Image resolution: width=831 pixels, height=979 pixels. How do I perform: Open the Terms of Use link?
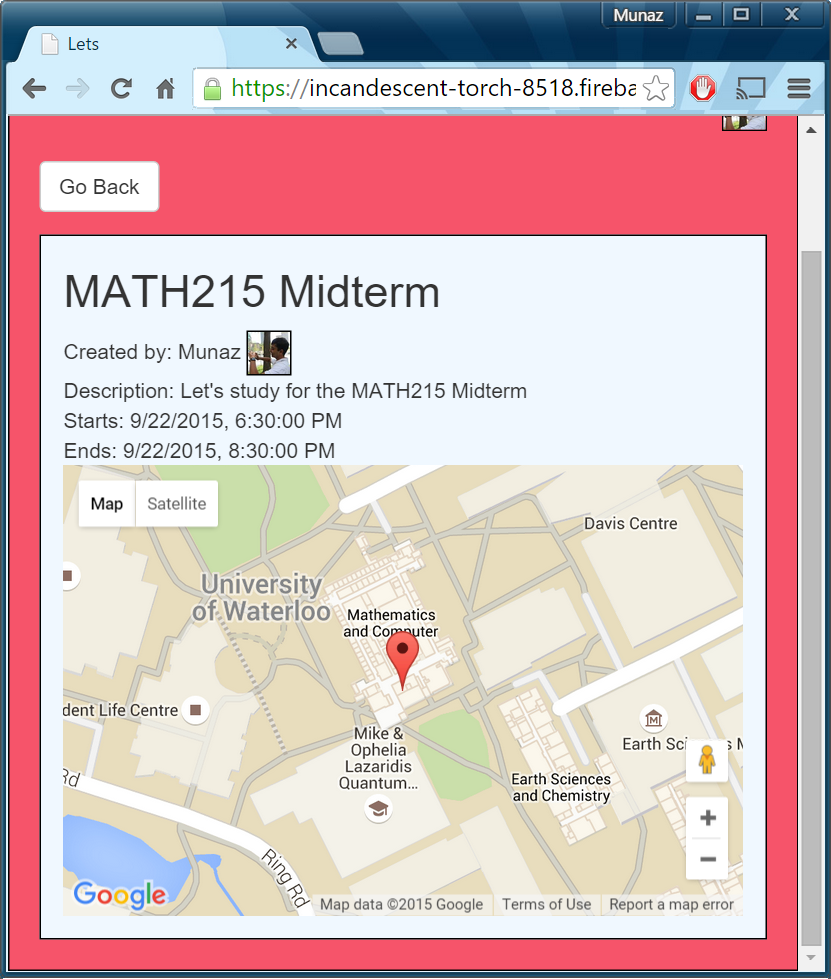pos(546,905)
